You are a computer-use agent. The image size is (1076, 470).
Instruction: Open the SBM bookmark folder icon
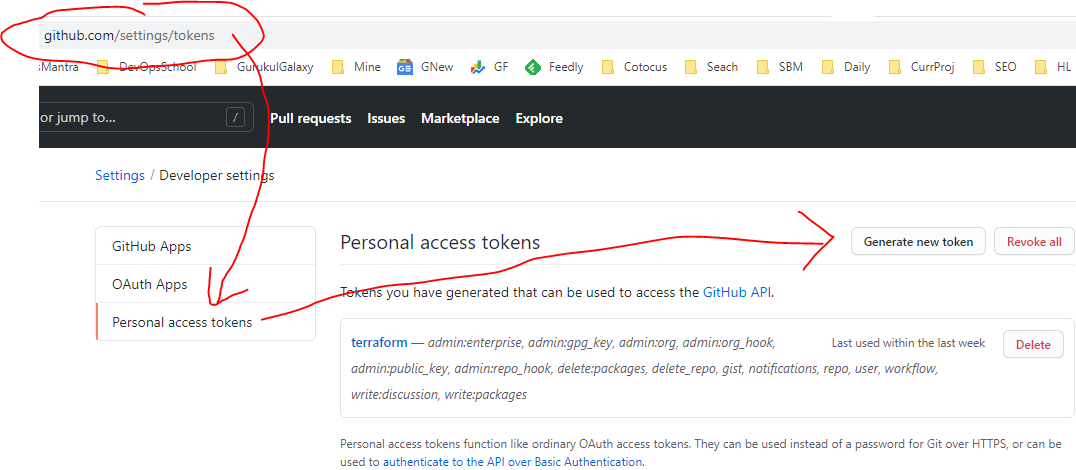[x=763, y=67]
